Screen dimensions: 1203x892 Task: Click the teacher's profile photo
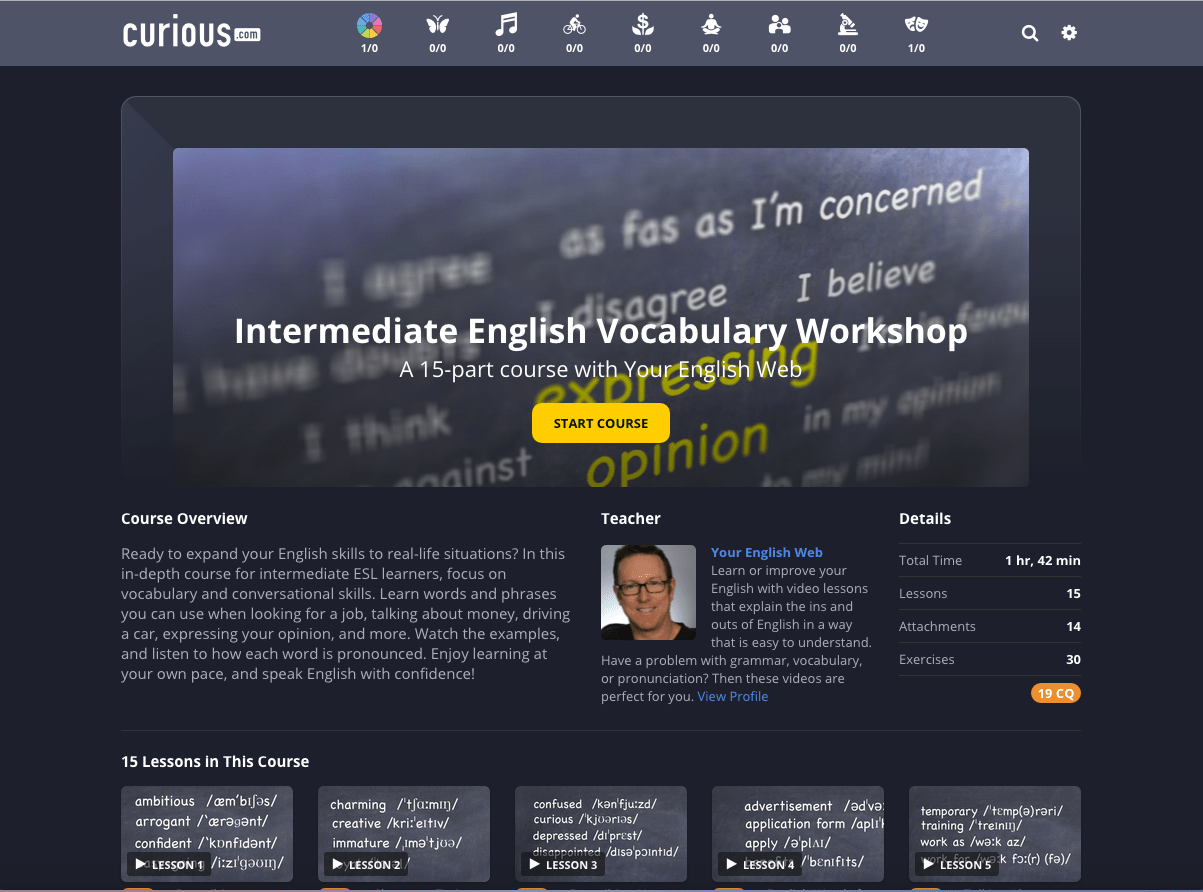pyautogui.click(x=648, y=592)
